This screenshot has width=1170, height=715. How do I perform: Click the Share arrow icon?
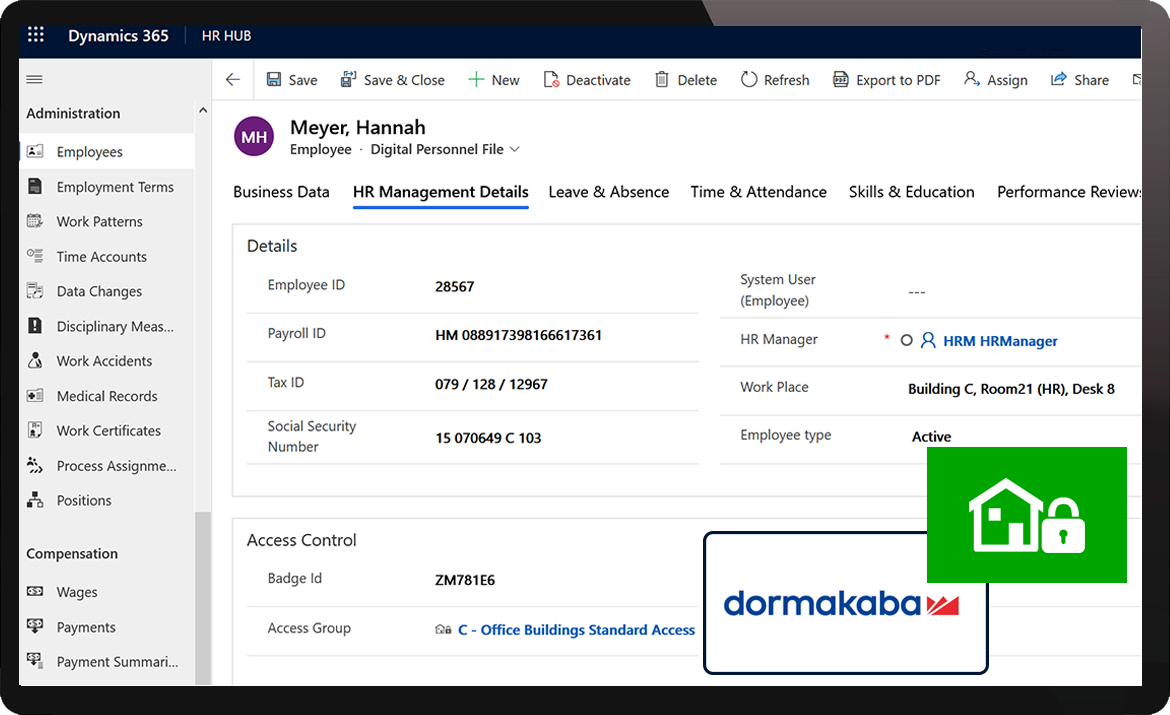click(x=1059, y=79)
